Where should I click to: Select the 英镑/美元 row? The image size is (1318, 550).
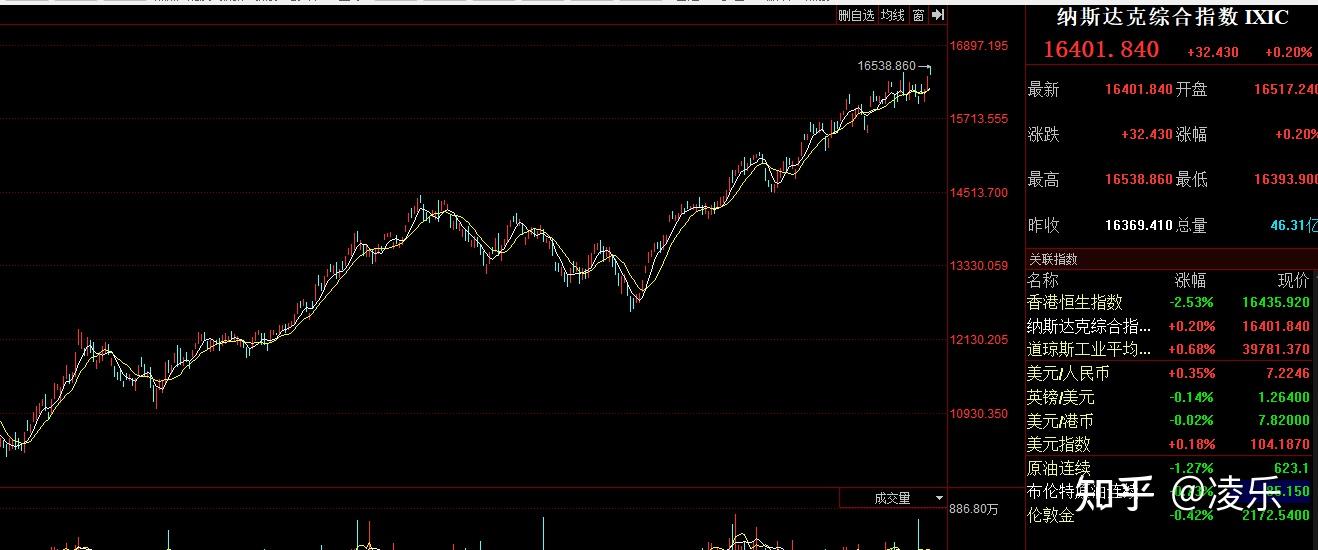point(1168,397)
